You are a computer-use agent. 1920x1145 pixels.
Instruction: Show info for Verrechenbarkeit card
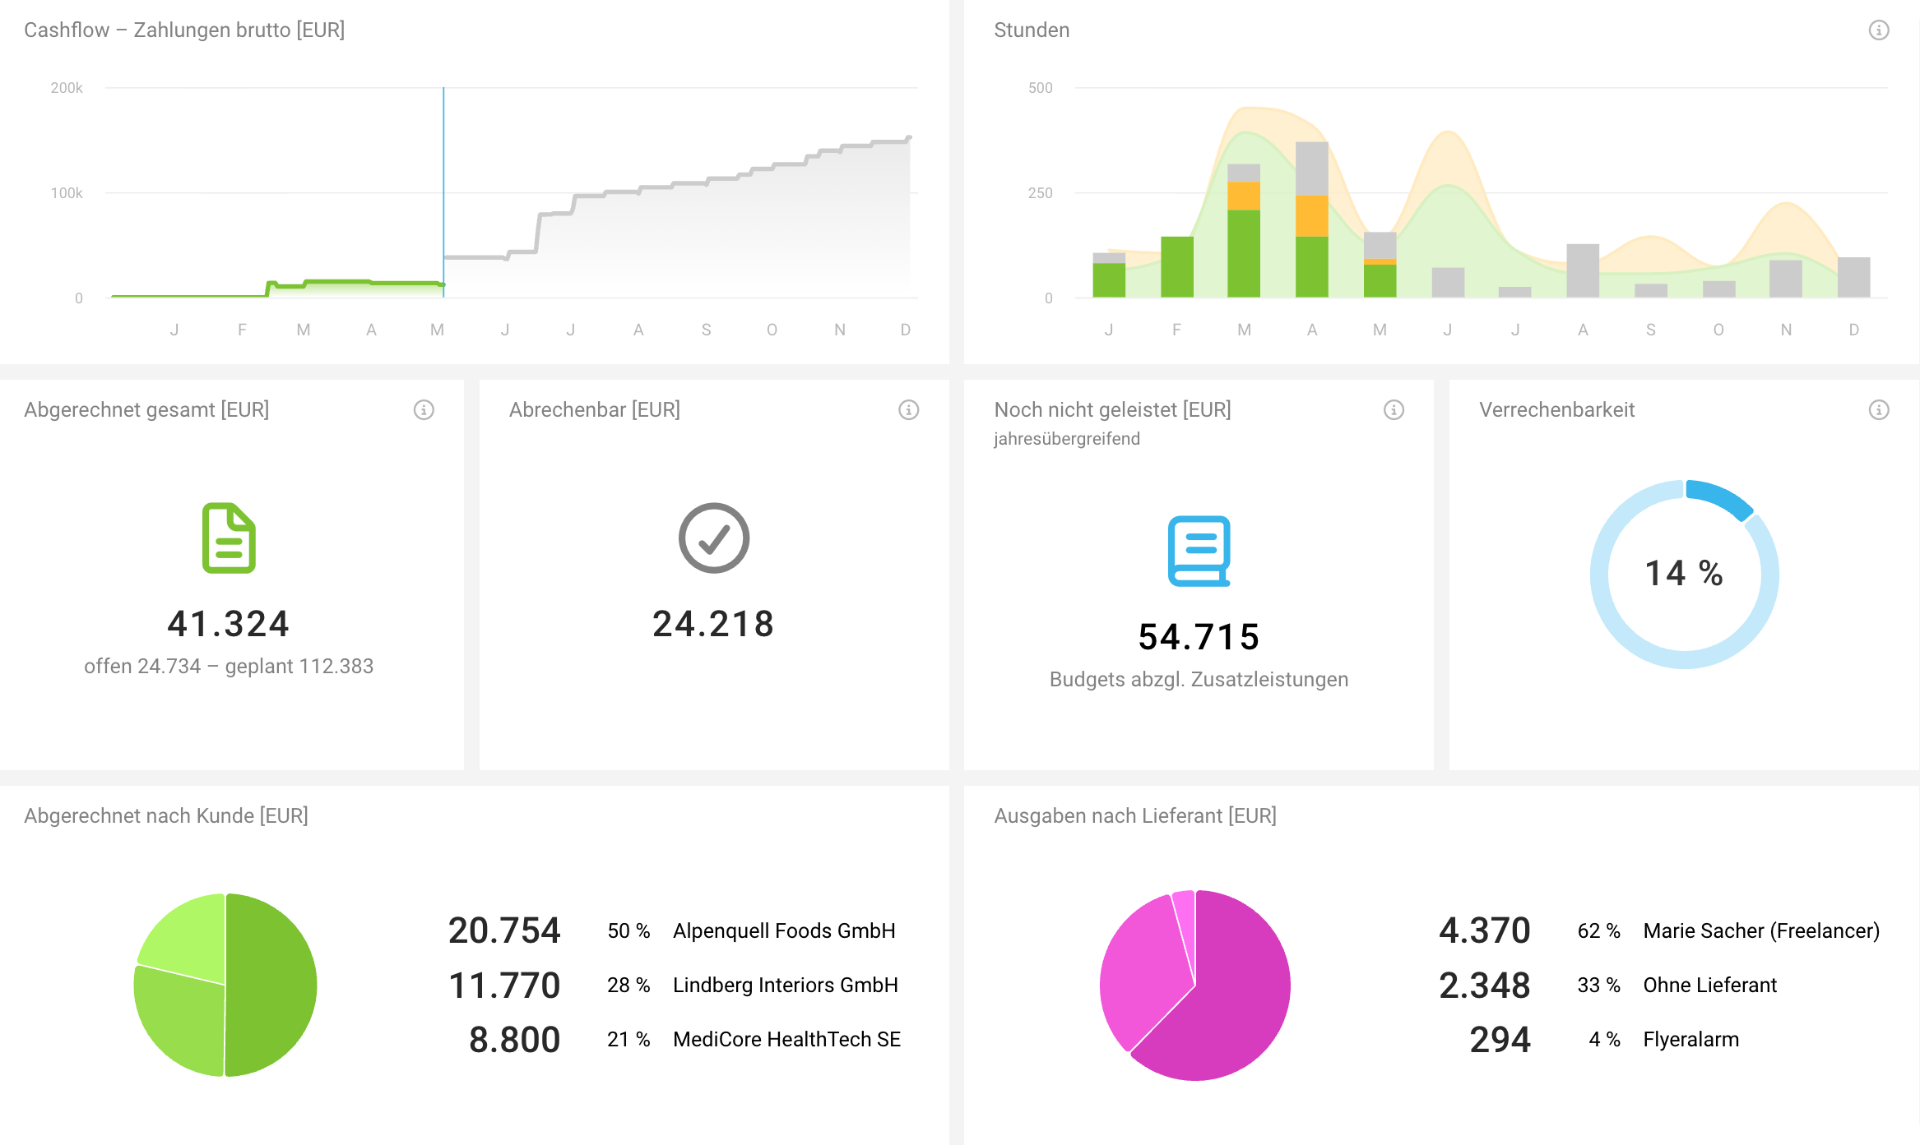(x=1879, y=410)
